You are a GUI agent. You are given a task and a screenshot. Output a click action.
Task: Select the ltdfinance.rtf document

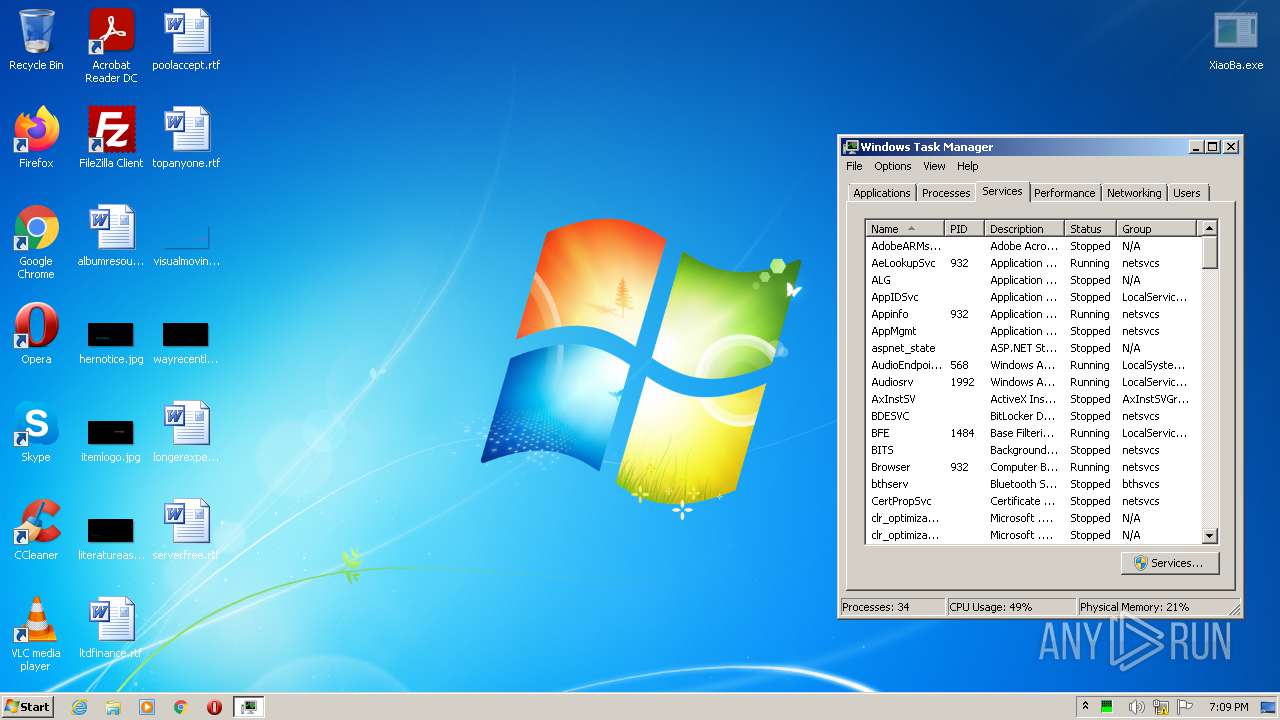[x=111, y=628]
